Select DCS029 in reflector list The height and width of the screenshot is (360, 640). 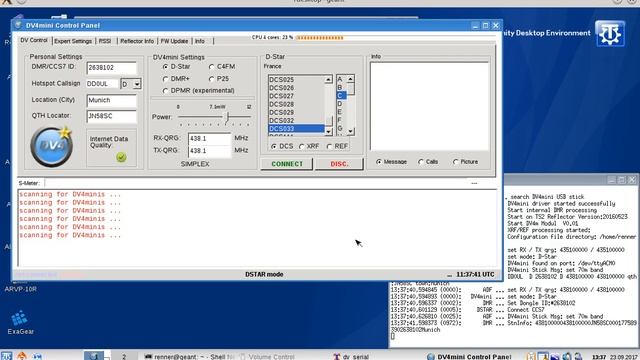click(x=296, y=112)
